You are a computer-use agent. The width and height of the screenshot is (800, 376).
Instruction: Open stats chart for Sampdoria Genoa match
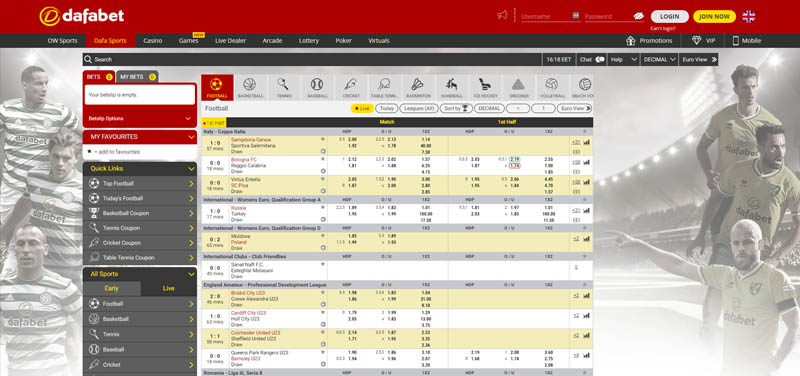(586, 142)
